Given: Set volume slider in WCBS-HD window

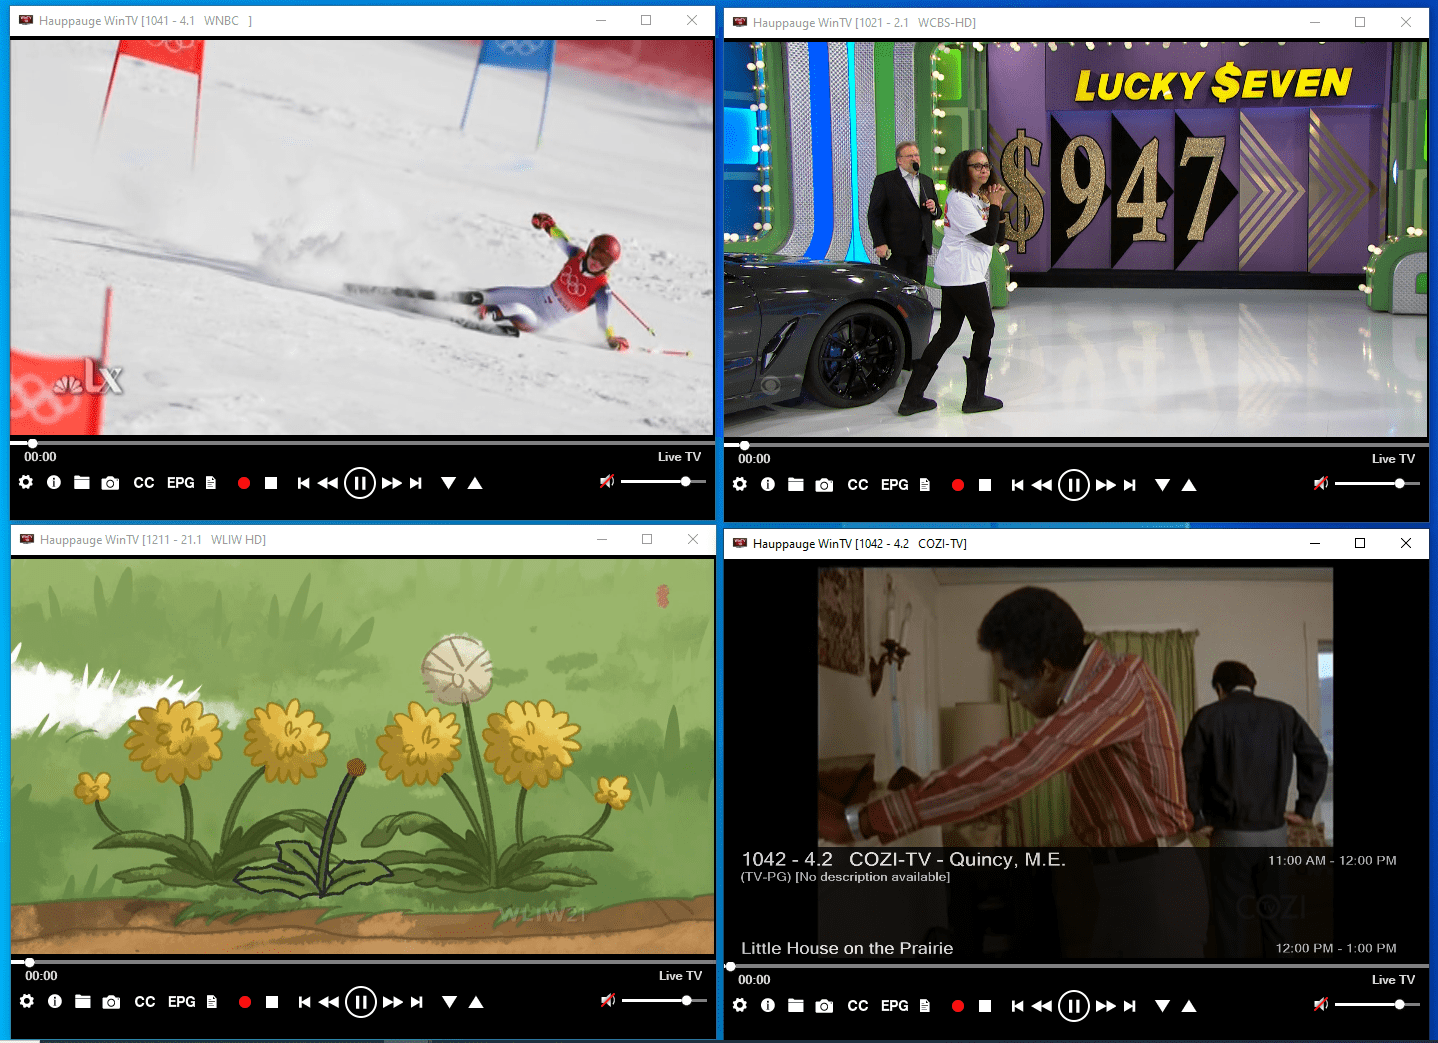Looking at the screenshot, I should tap(1377, 484).
